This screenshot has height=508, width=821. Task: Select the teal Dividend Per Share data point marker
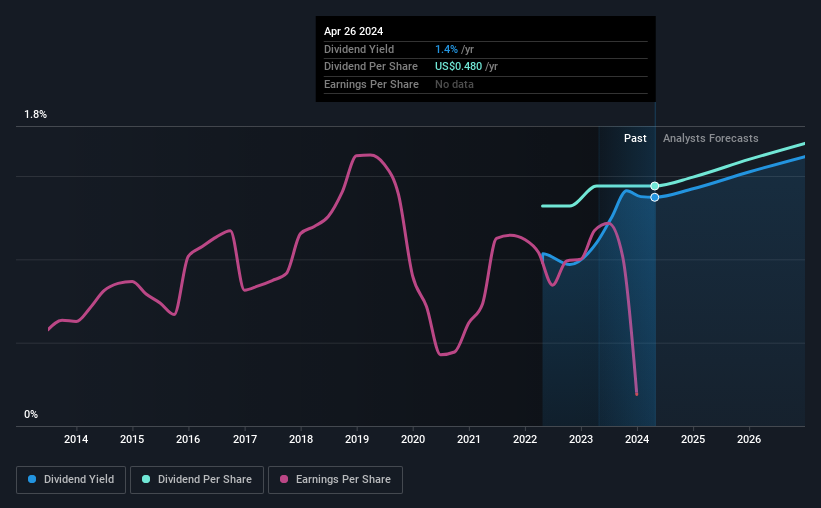[654, 186]
